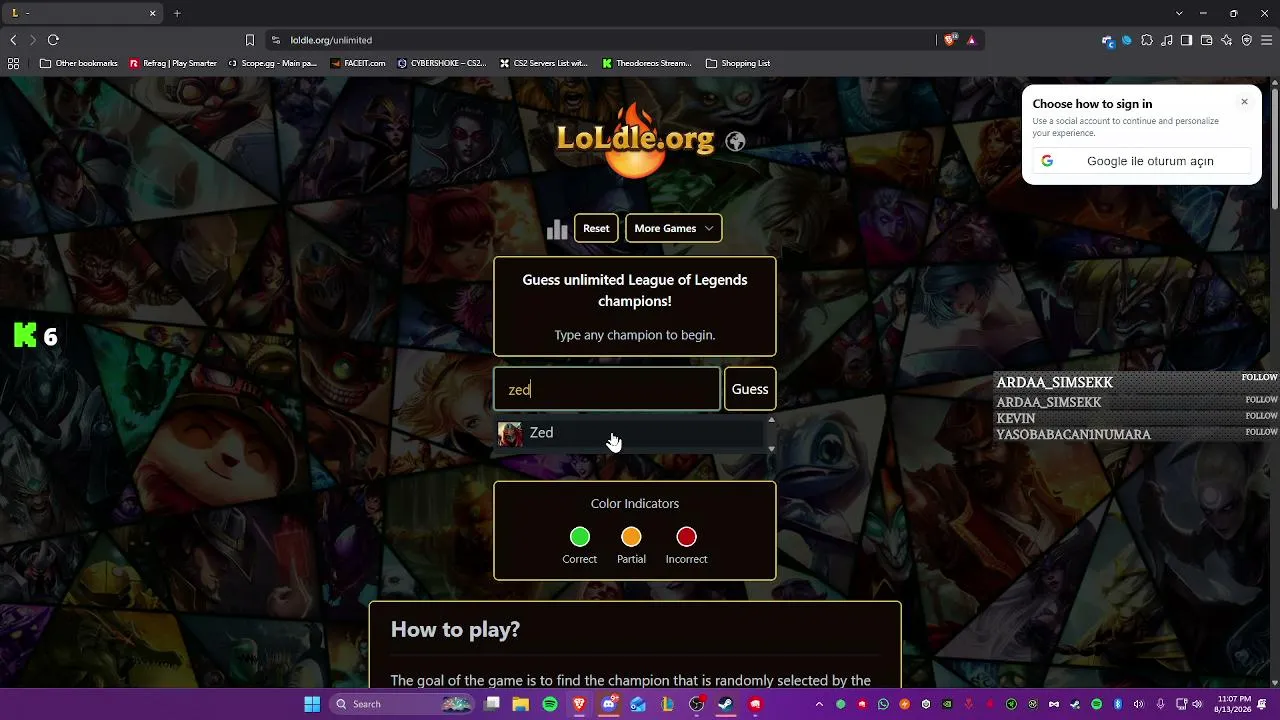The image size is (1280, 720).
Task: Go forward in browser history
Action: tap(33, 40)
